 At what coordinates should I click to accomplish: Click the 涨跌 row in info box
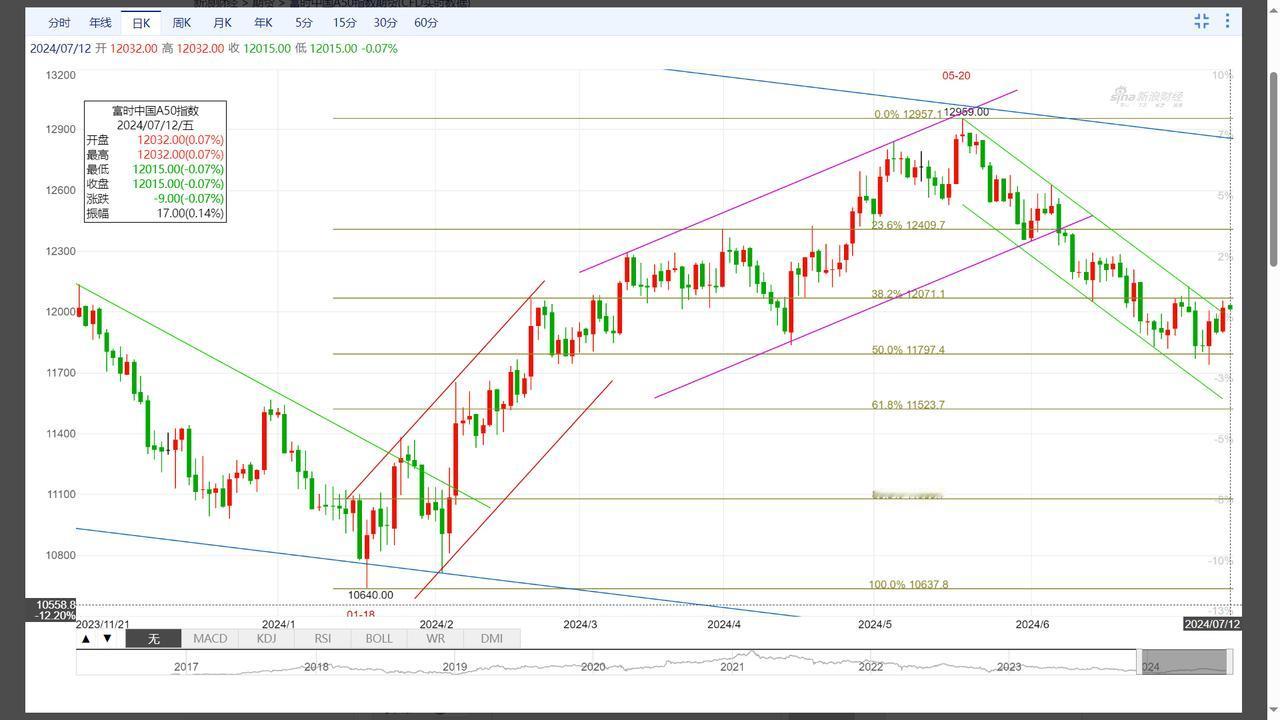pyautogui.click(x=155, y=199)
